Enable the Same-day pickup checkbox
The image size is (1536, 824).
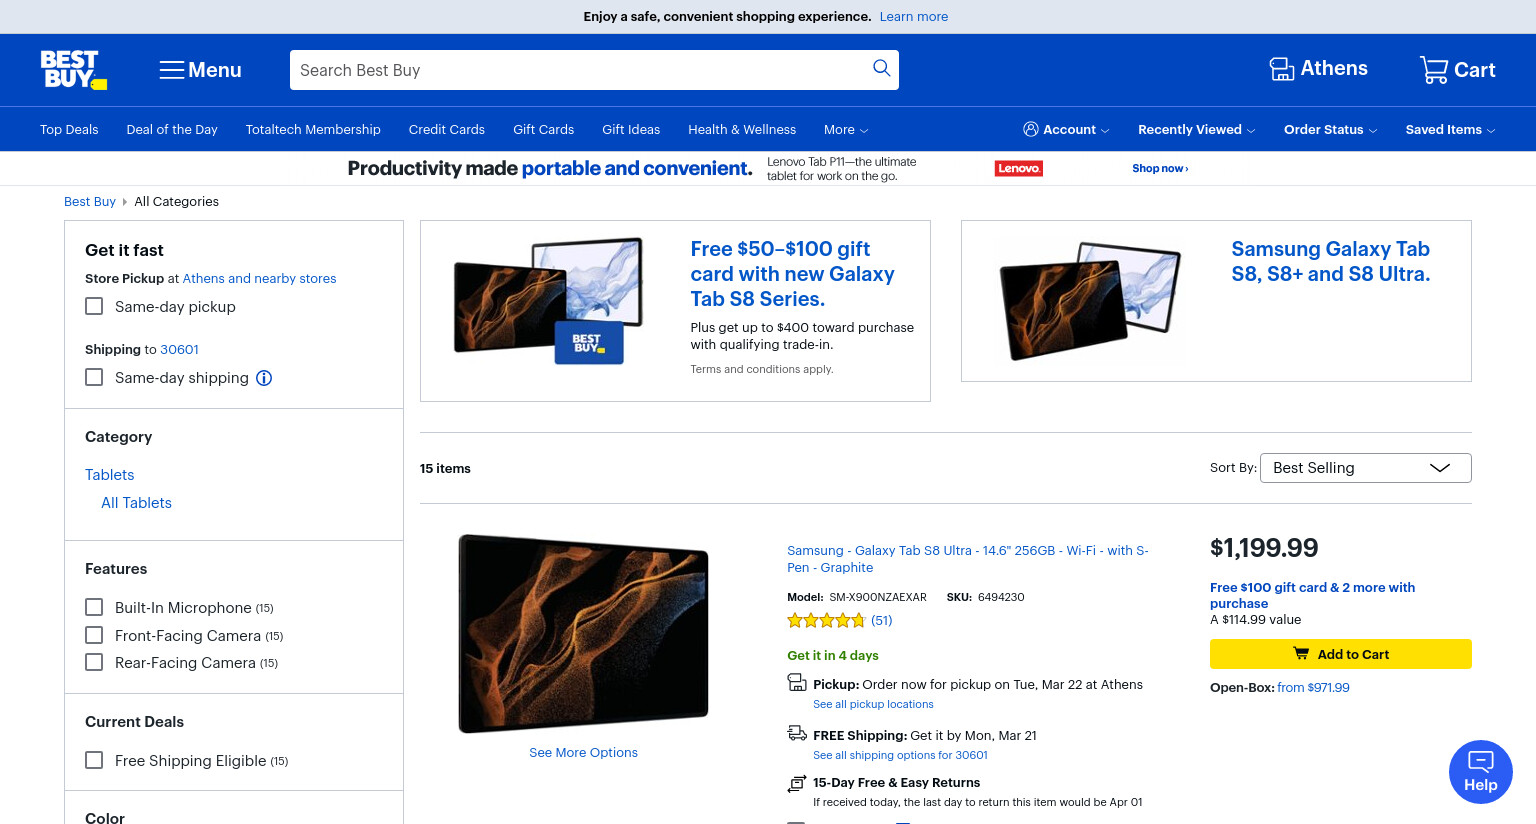[94, 306]
